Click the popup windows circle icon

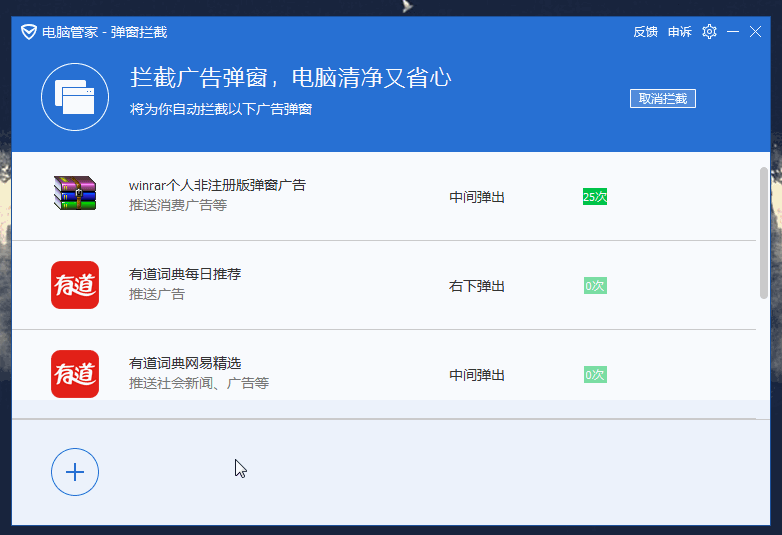pyautogui.click(x=75, y=97)
